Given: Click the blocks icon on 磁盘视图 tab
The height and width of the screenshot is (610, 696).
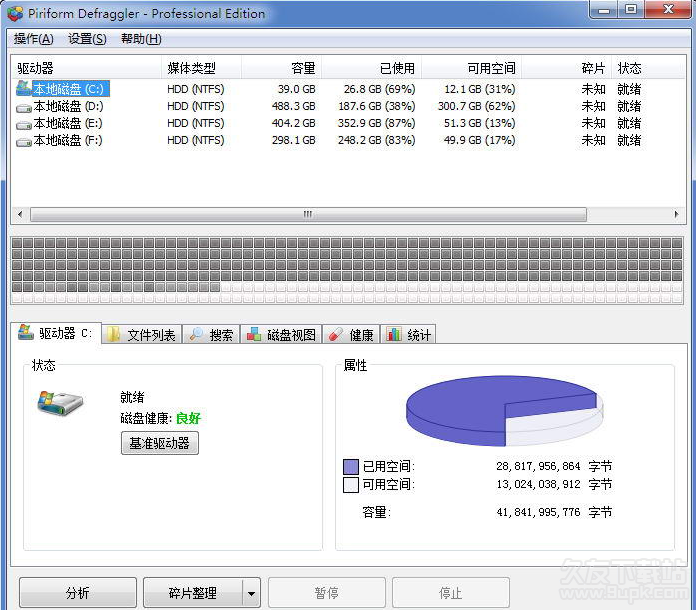Looking at the screenshot, I should pos(253,334).
